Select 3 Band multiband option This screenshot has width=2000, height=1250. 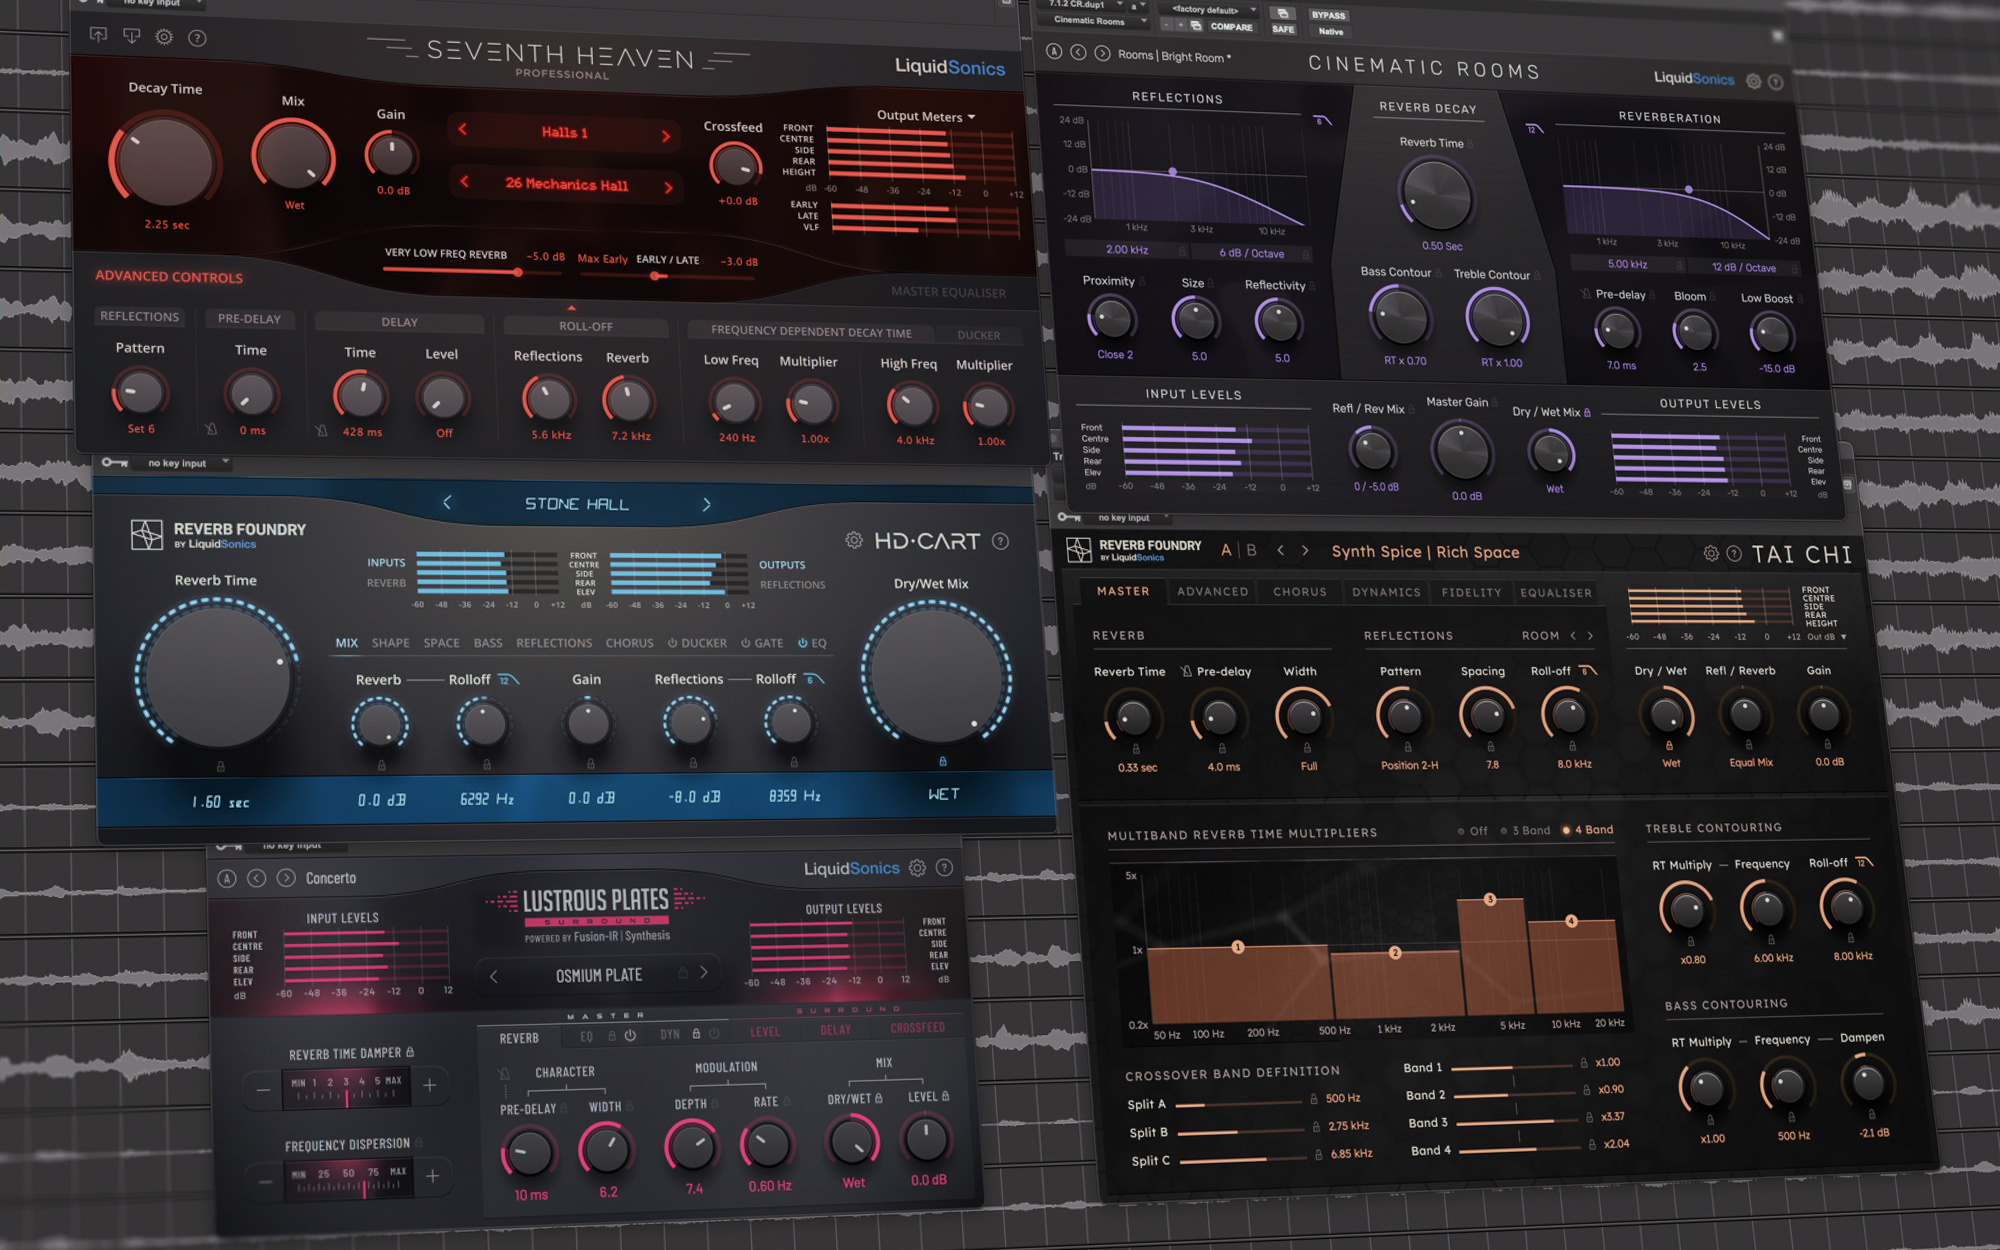[1525, 830]
